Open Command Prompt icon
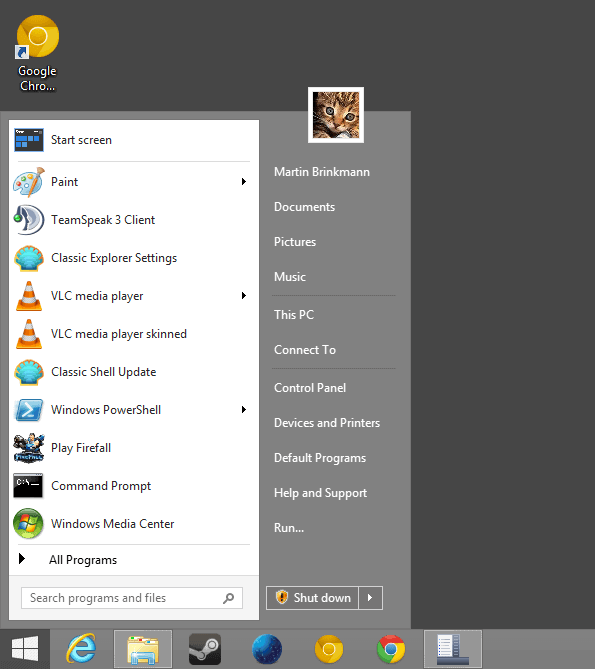Image resolution: width=595 pixels, height=669 pixels. click(28, 486)
